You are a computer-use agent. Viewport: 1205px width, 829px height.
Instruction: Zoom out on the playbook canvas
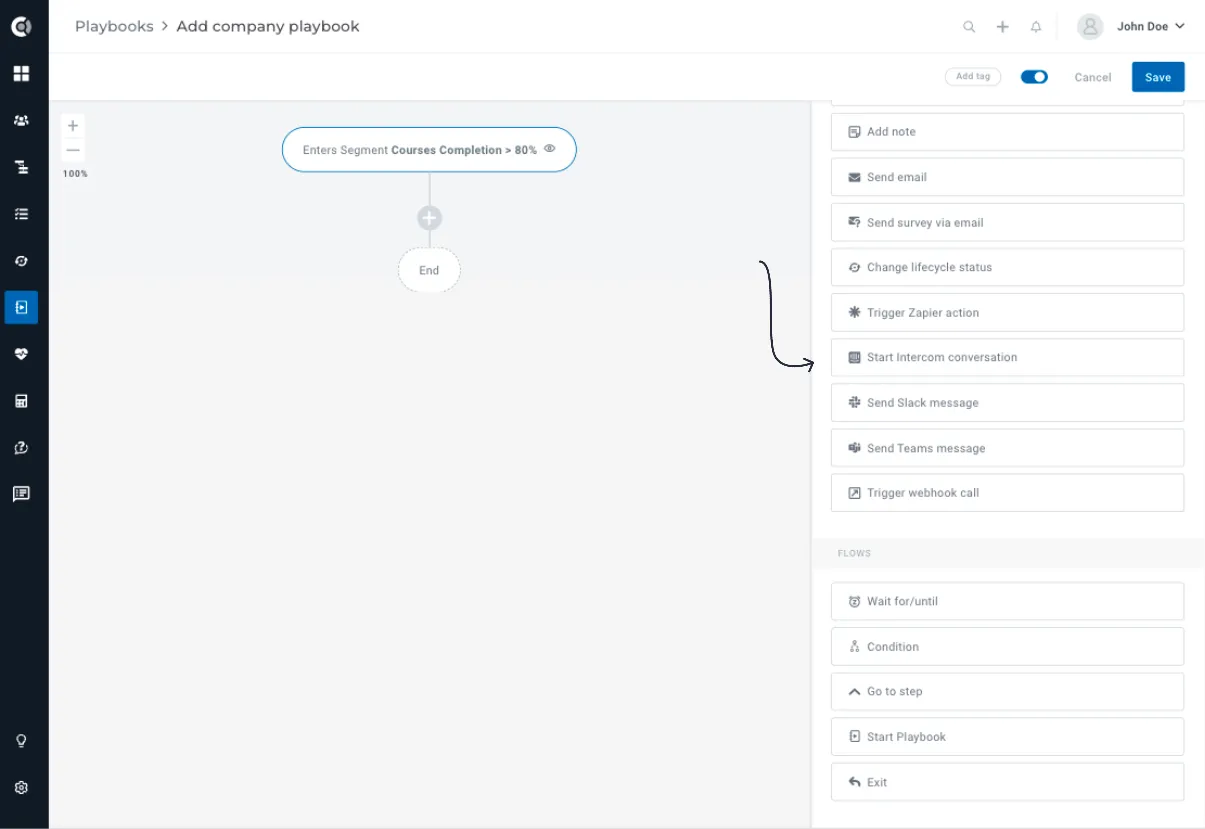[x=73, y=150]
